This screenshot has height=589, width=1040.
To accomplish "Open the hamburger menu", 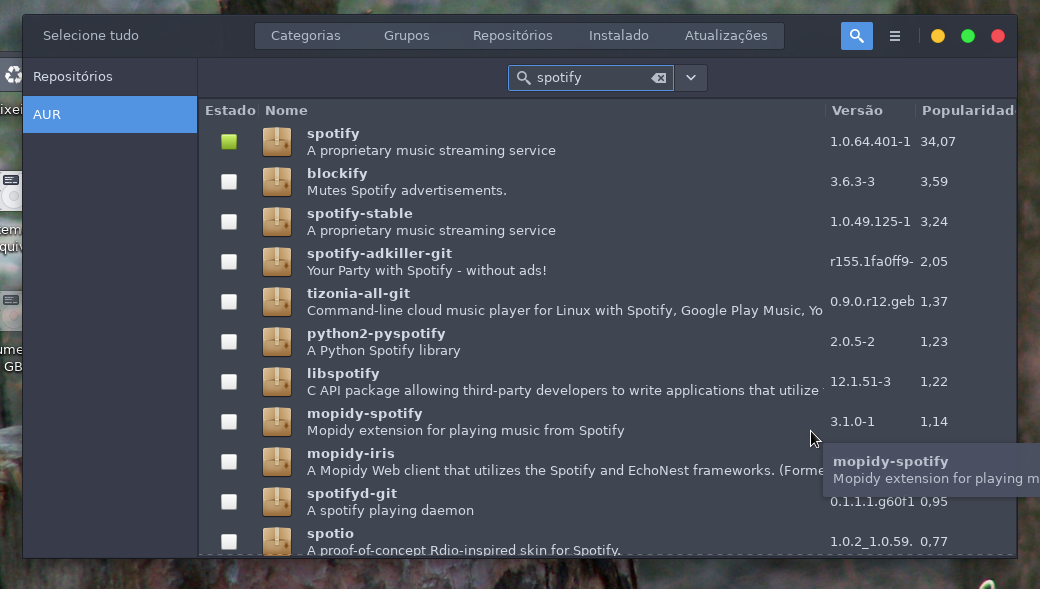I will [895, 36].
